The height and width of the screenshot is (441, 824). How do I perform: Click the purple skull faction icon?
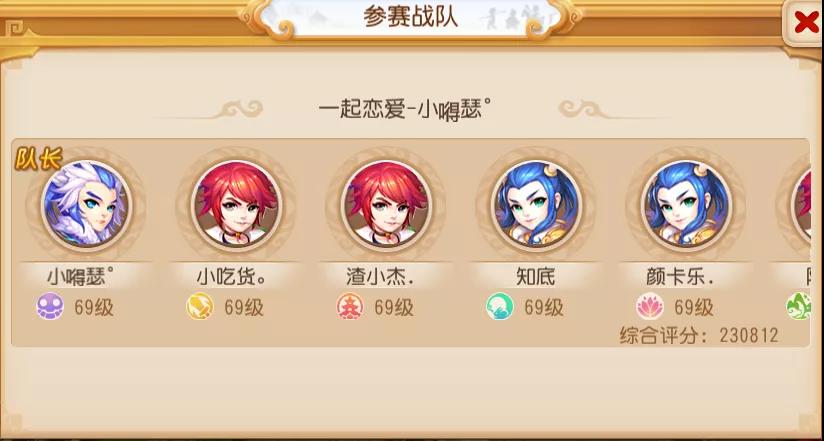[50, 306]
